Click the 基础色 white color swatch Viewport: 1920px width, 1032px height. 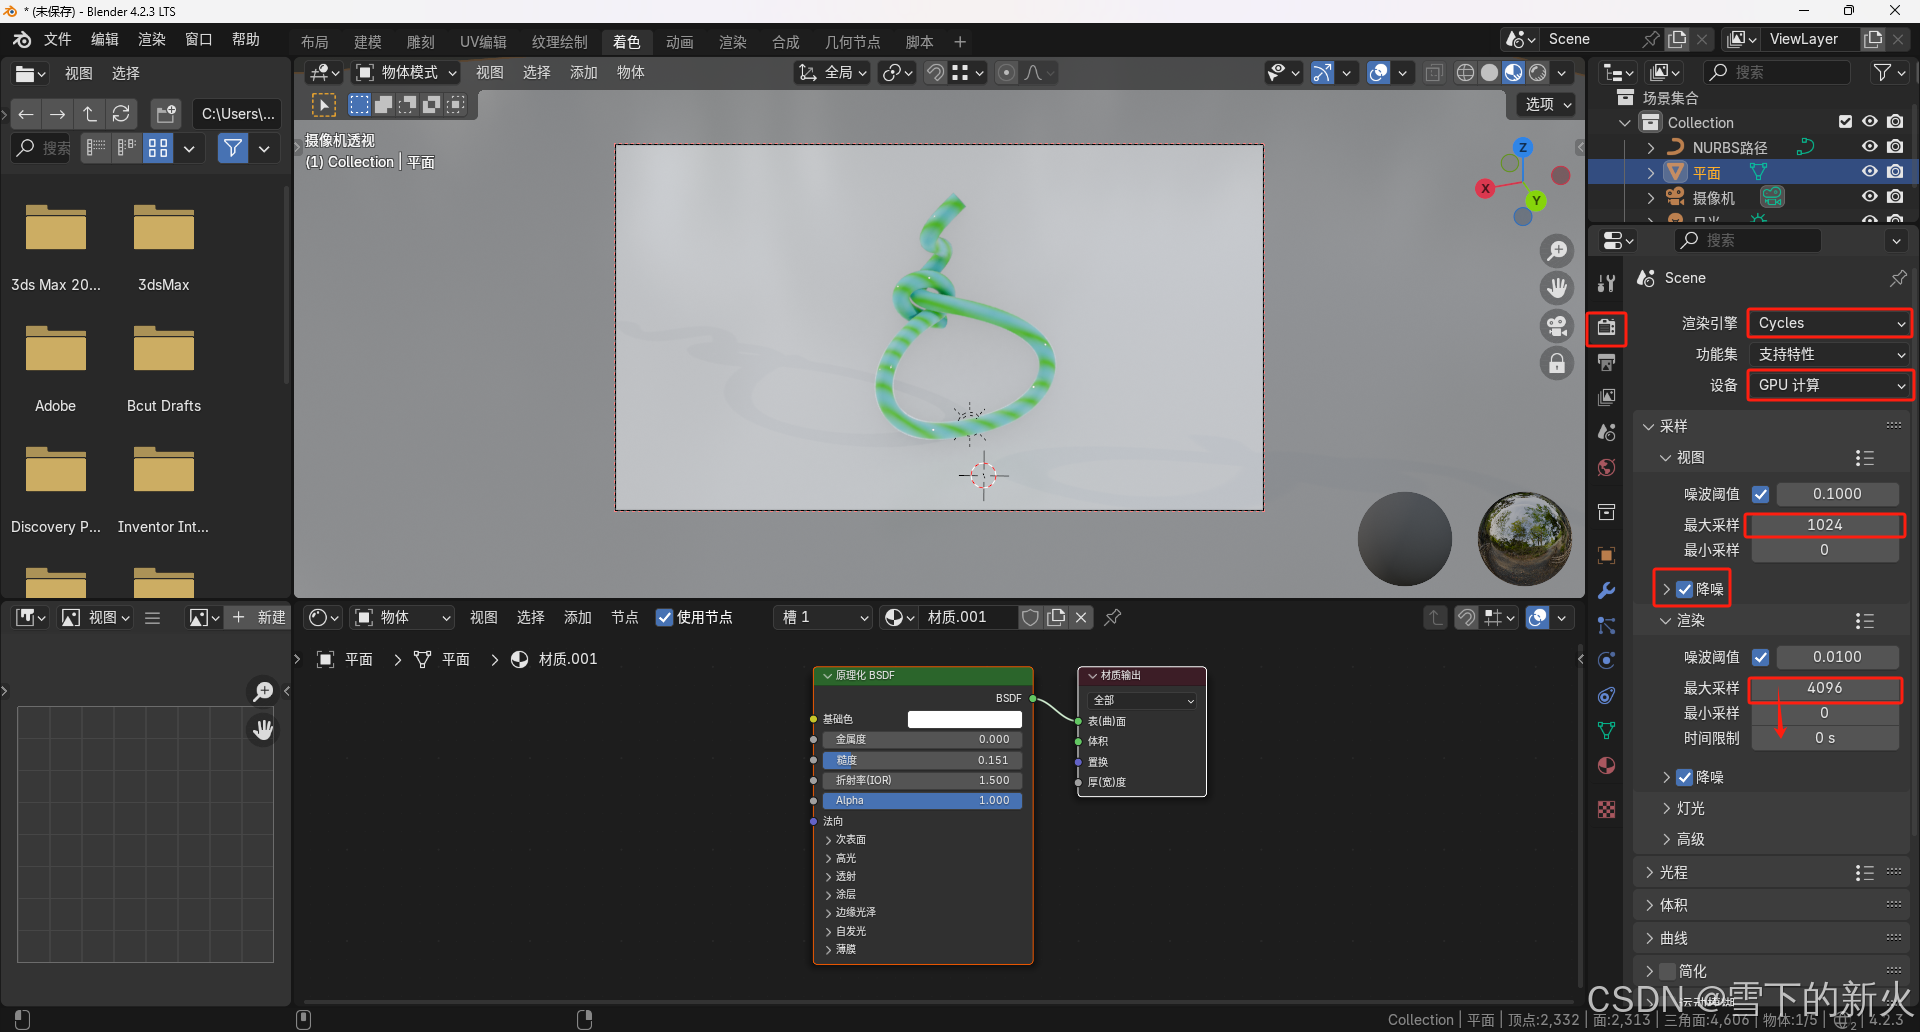(x=964, y=719)
